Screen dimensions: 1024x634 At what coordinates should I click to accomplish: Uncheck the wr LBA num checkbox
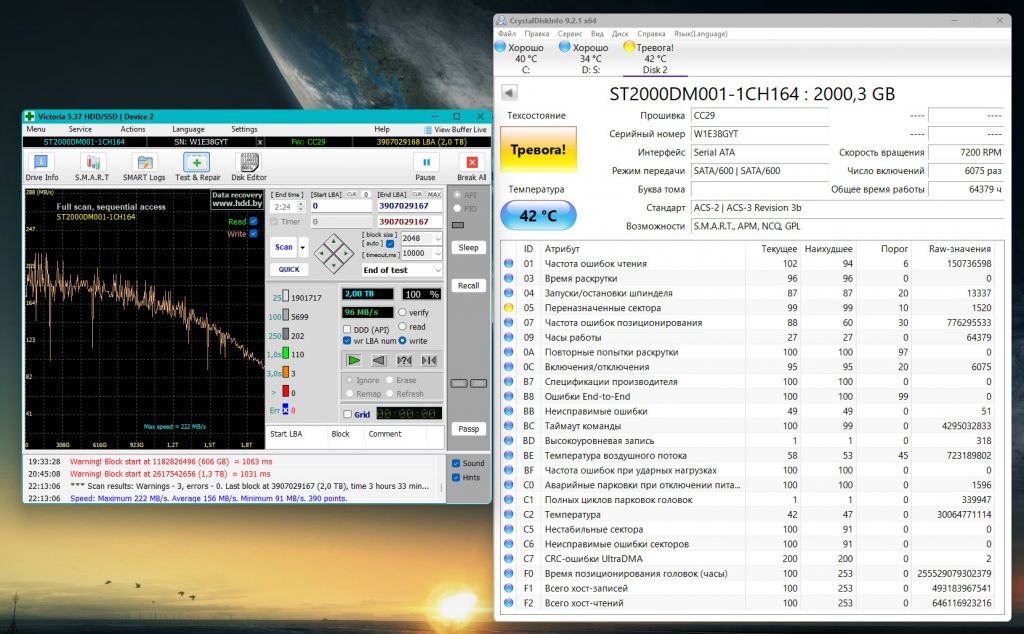347,340
